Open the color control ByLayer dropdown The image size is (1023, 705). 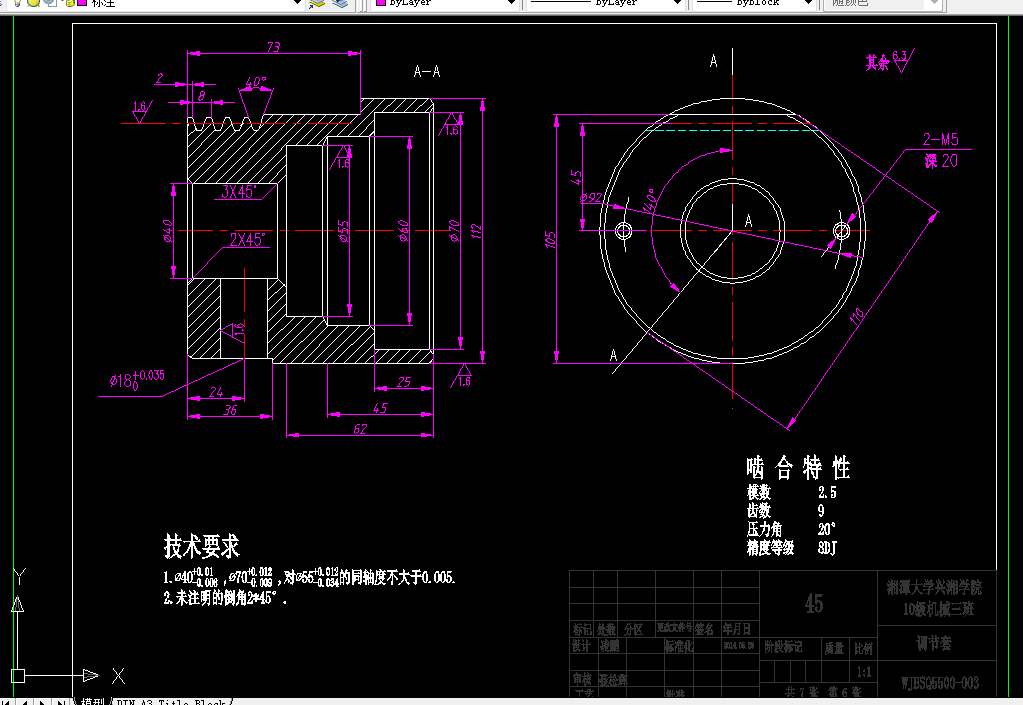512,3
